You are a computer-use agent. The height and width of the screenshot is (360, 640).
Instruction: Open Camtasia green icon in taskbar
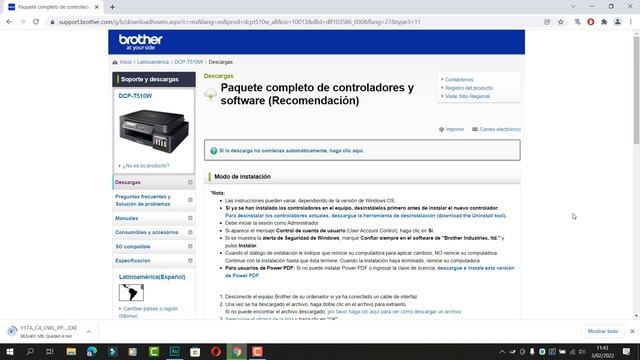click(154, 351)
